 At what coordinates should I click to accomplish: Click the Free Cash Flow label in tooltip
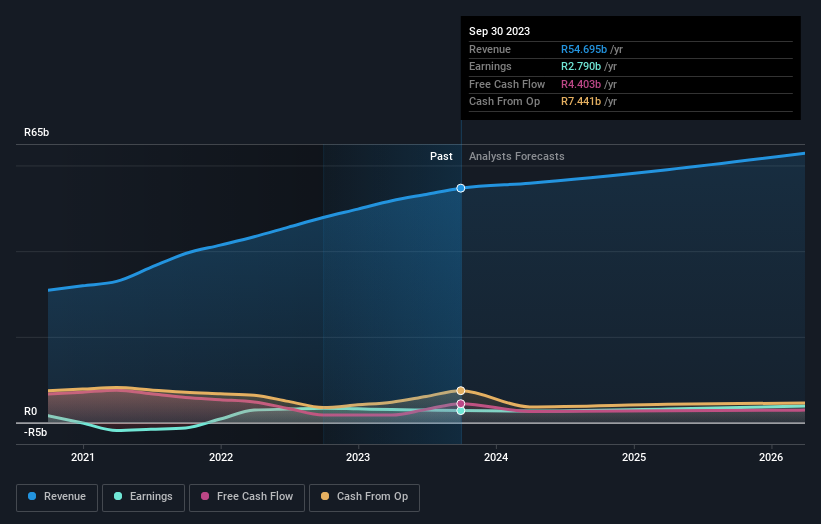coord(507,84)
